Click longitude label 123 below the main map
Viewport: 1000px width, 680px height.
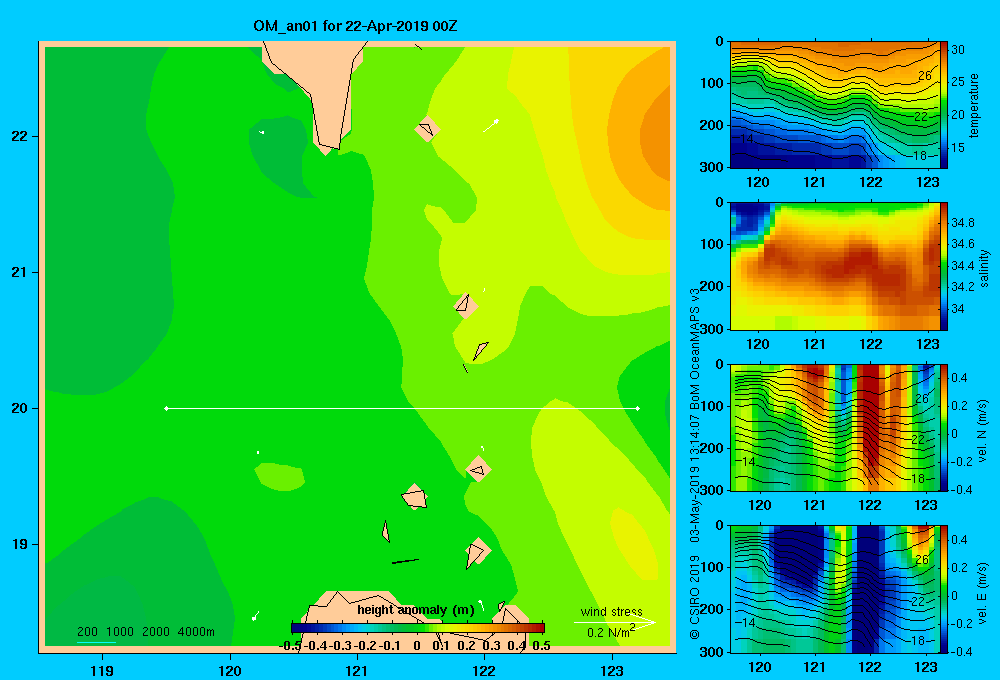pyautogui.click(x=612, y=670)
